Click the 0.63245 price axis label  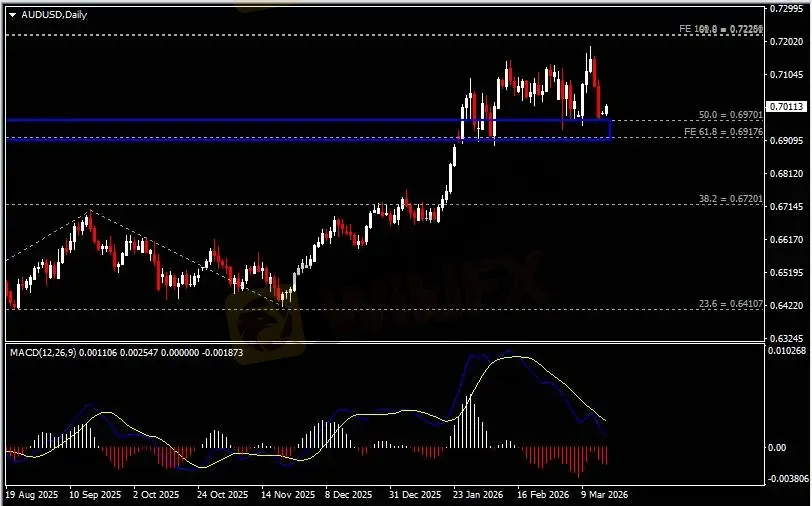tap(787, 339)
